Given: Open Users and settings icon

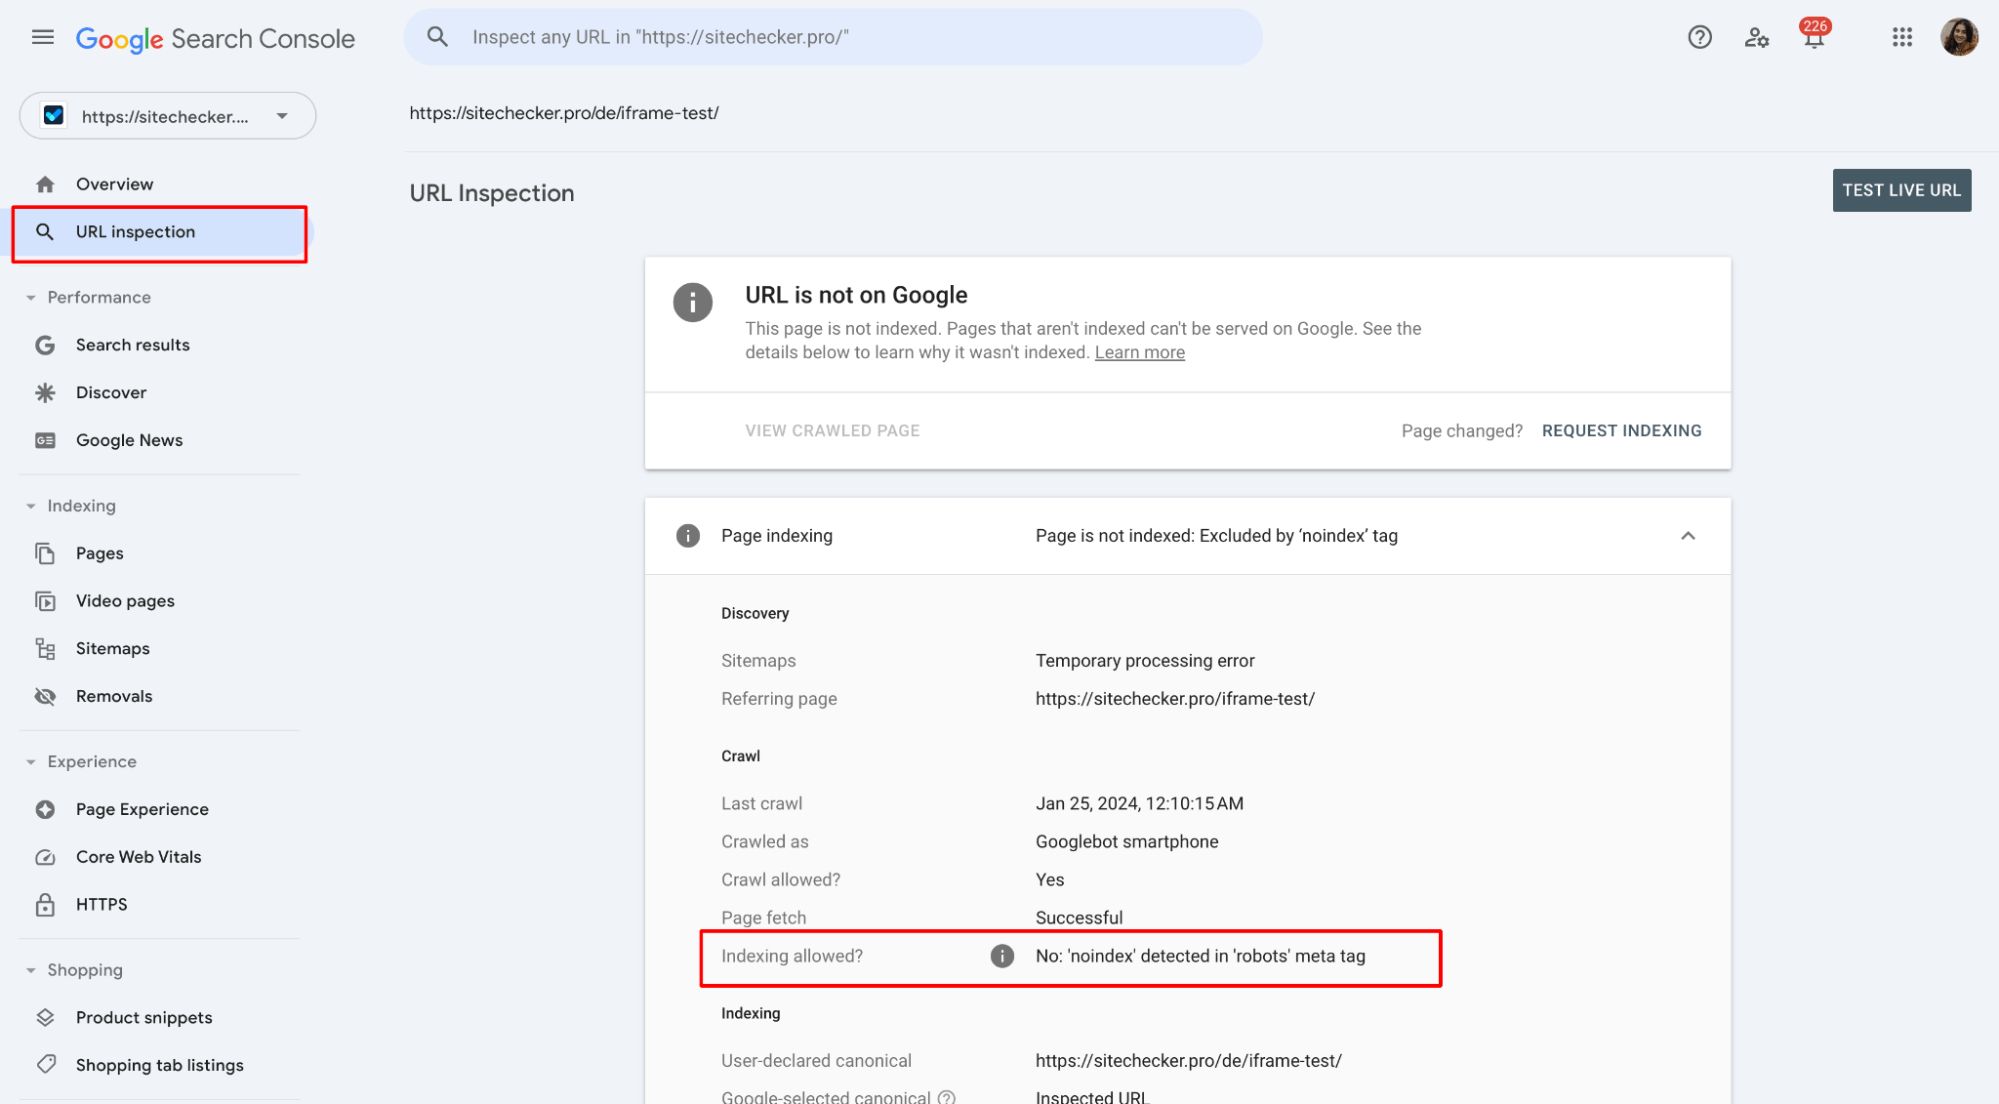Looking at the screenshot, I should click(1756, 37).
